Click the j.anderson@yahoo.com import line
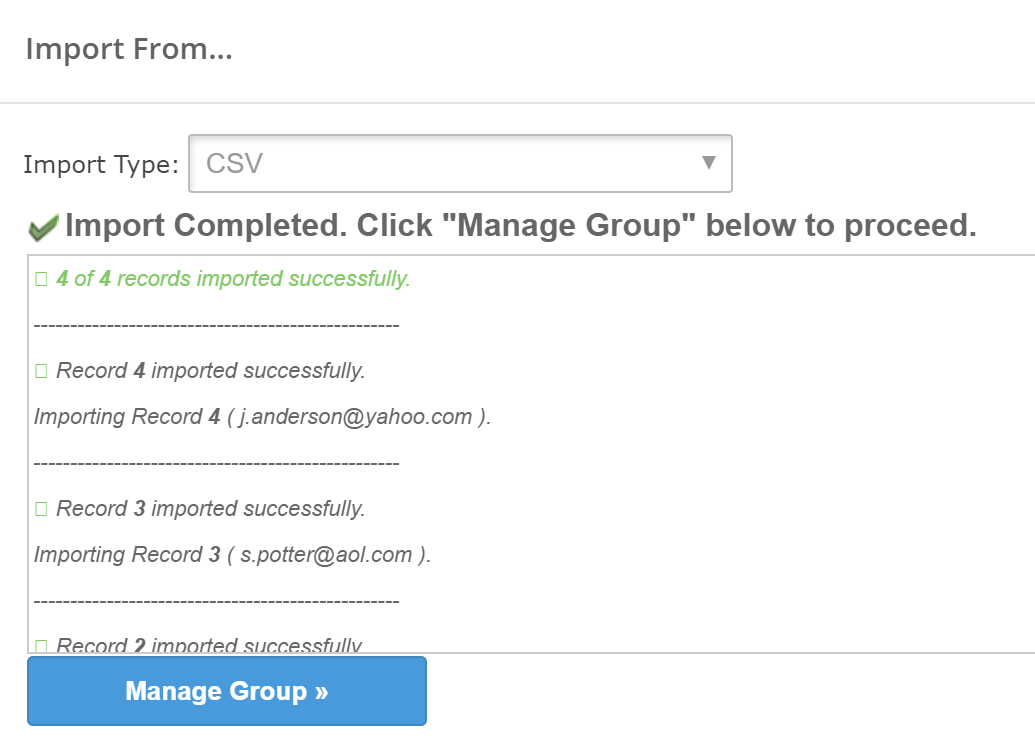This screenshot has height=747, width=1035. tap(262, 417)
